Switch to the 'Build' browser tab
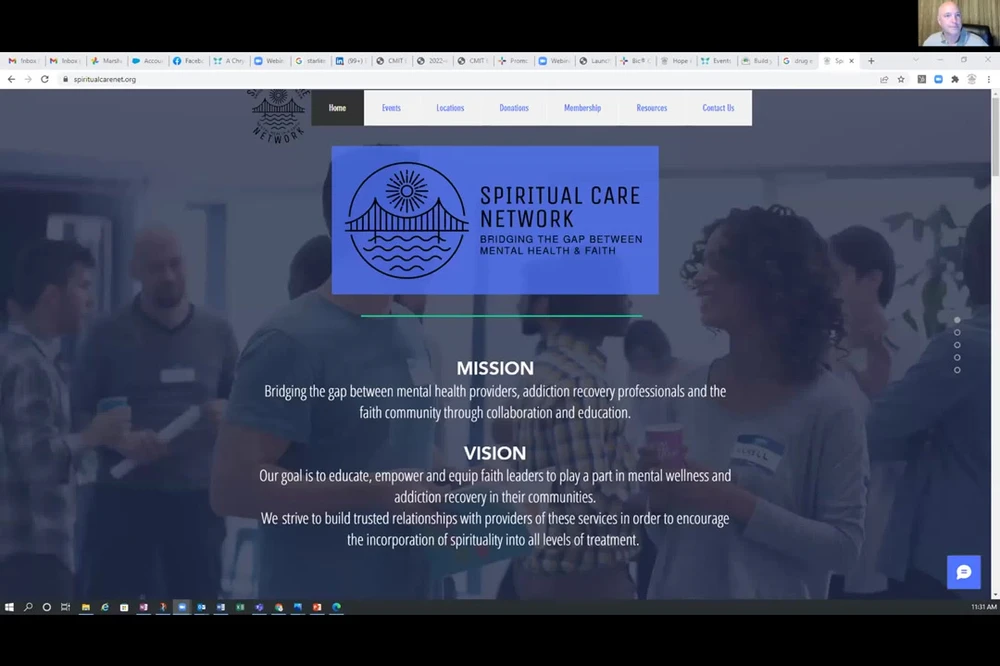The image size is (1000, 666). pyautogui.click(x=757, y=61)
